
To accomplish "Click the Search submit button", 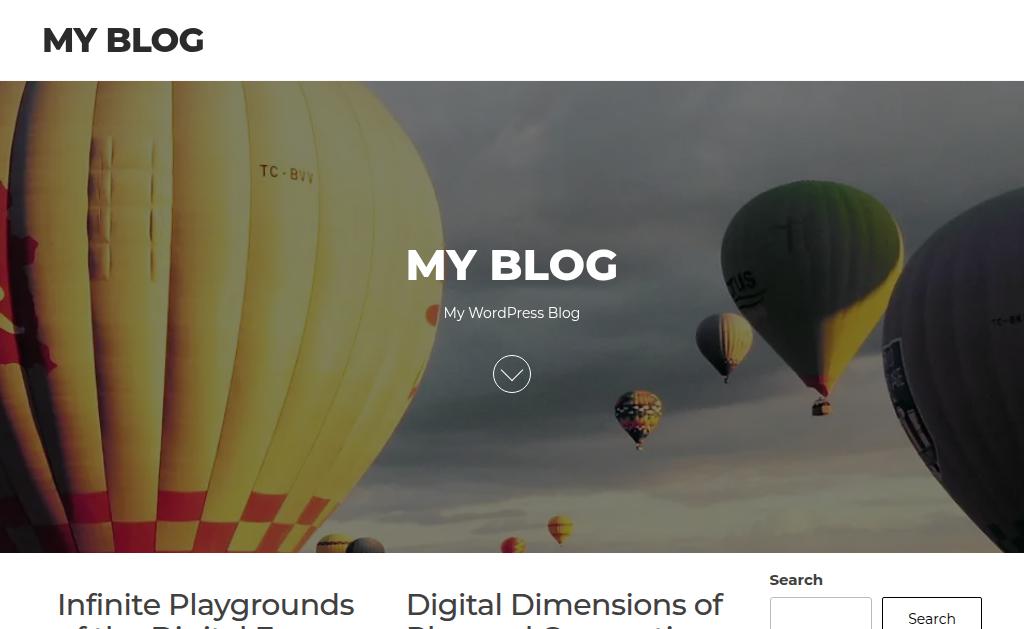I will pyautogui.click(x=931, y=613).
